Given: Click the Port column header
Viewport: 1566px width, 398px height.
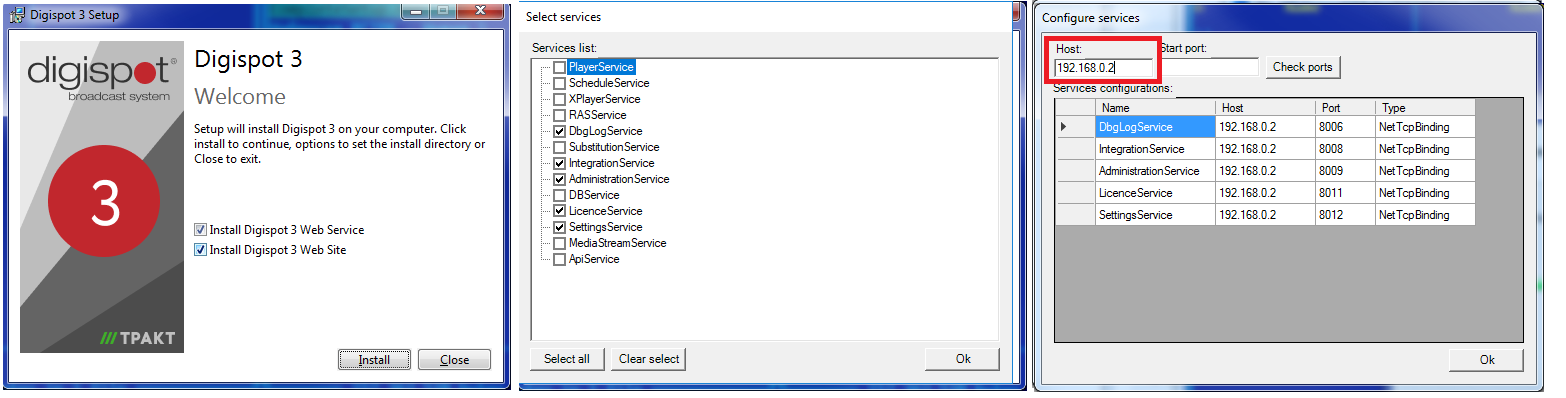Looking at the screenshot, I should pos(1345,108).
